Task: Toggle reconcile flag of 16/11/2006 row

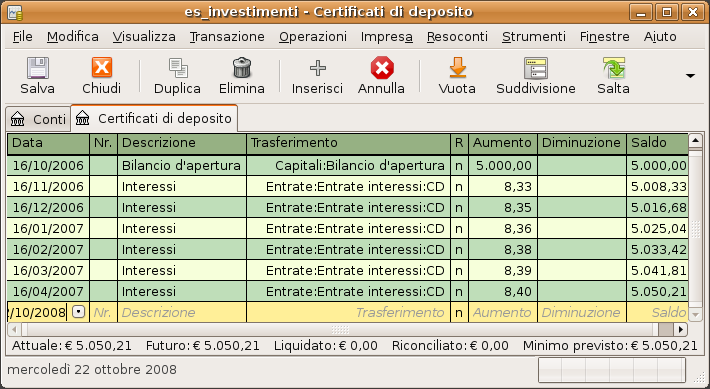Action: point(459,187)
